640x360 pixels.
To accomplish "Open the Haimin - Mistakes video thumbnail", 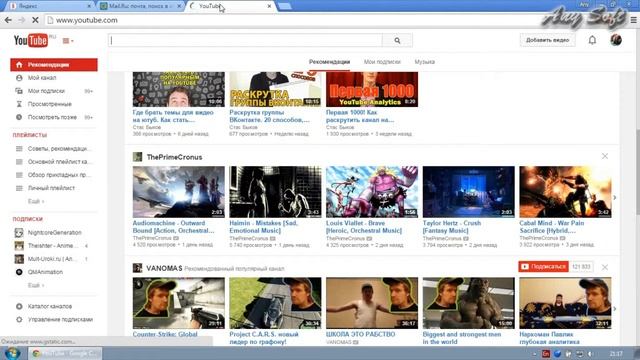I will coord(275,192).
